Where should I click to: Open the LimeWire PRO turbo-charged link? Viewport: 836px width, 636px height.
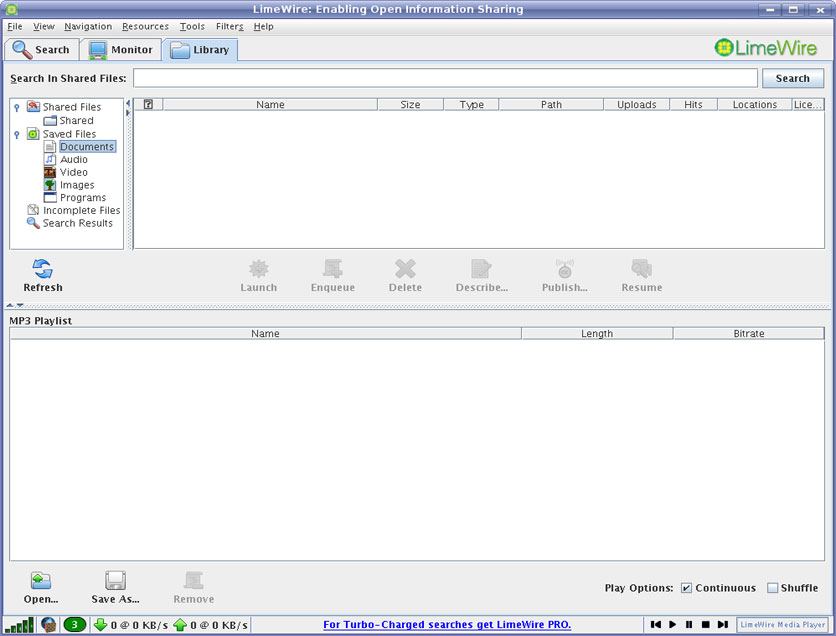(447, 625)
